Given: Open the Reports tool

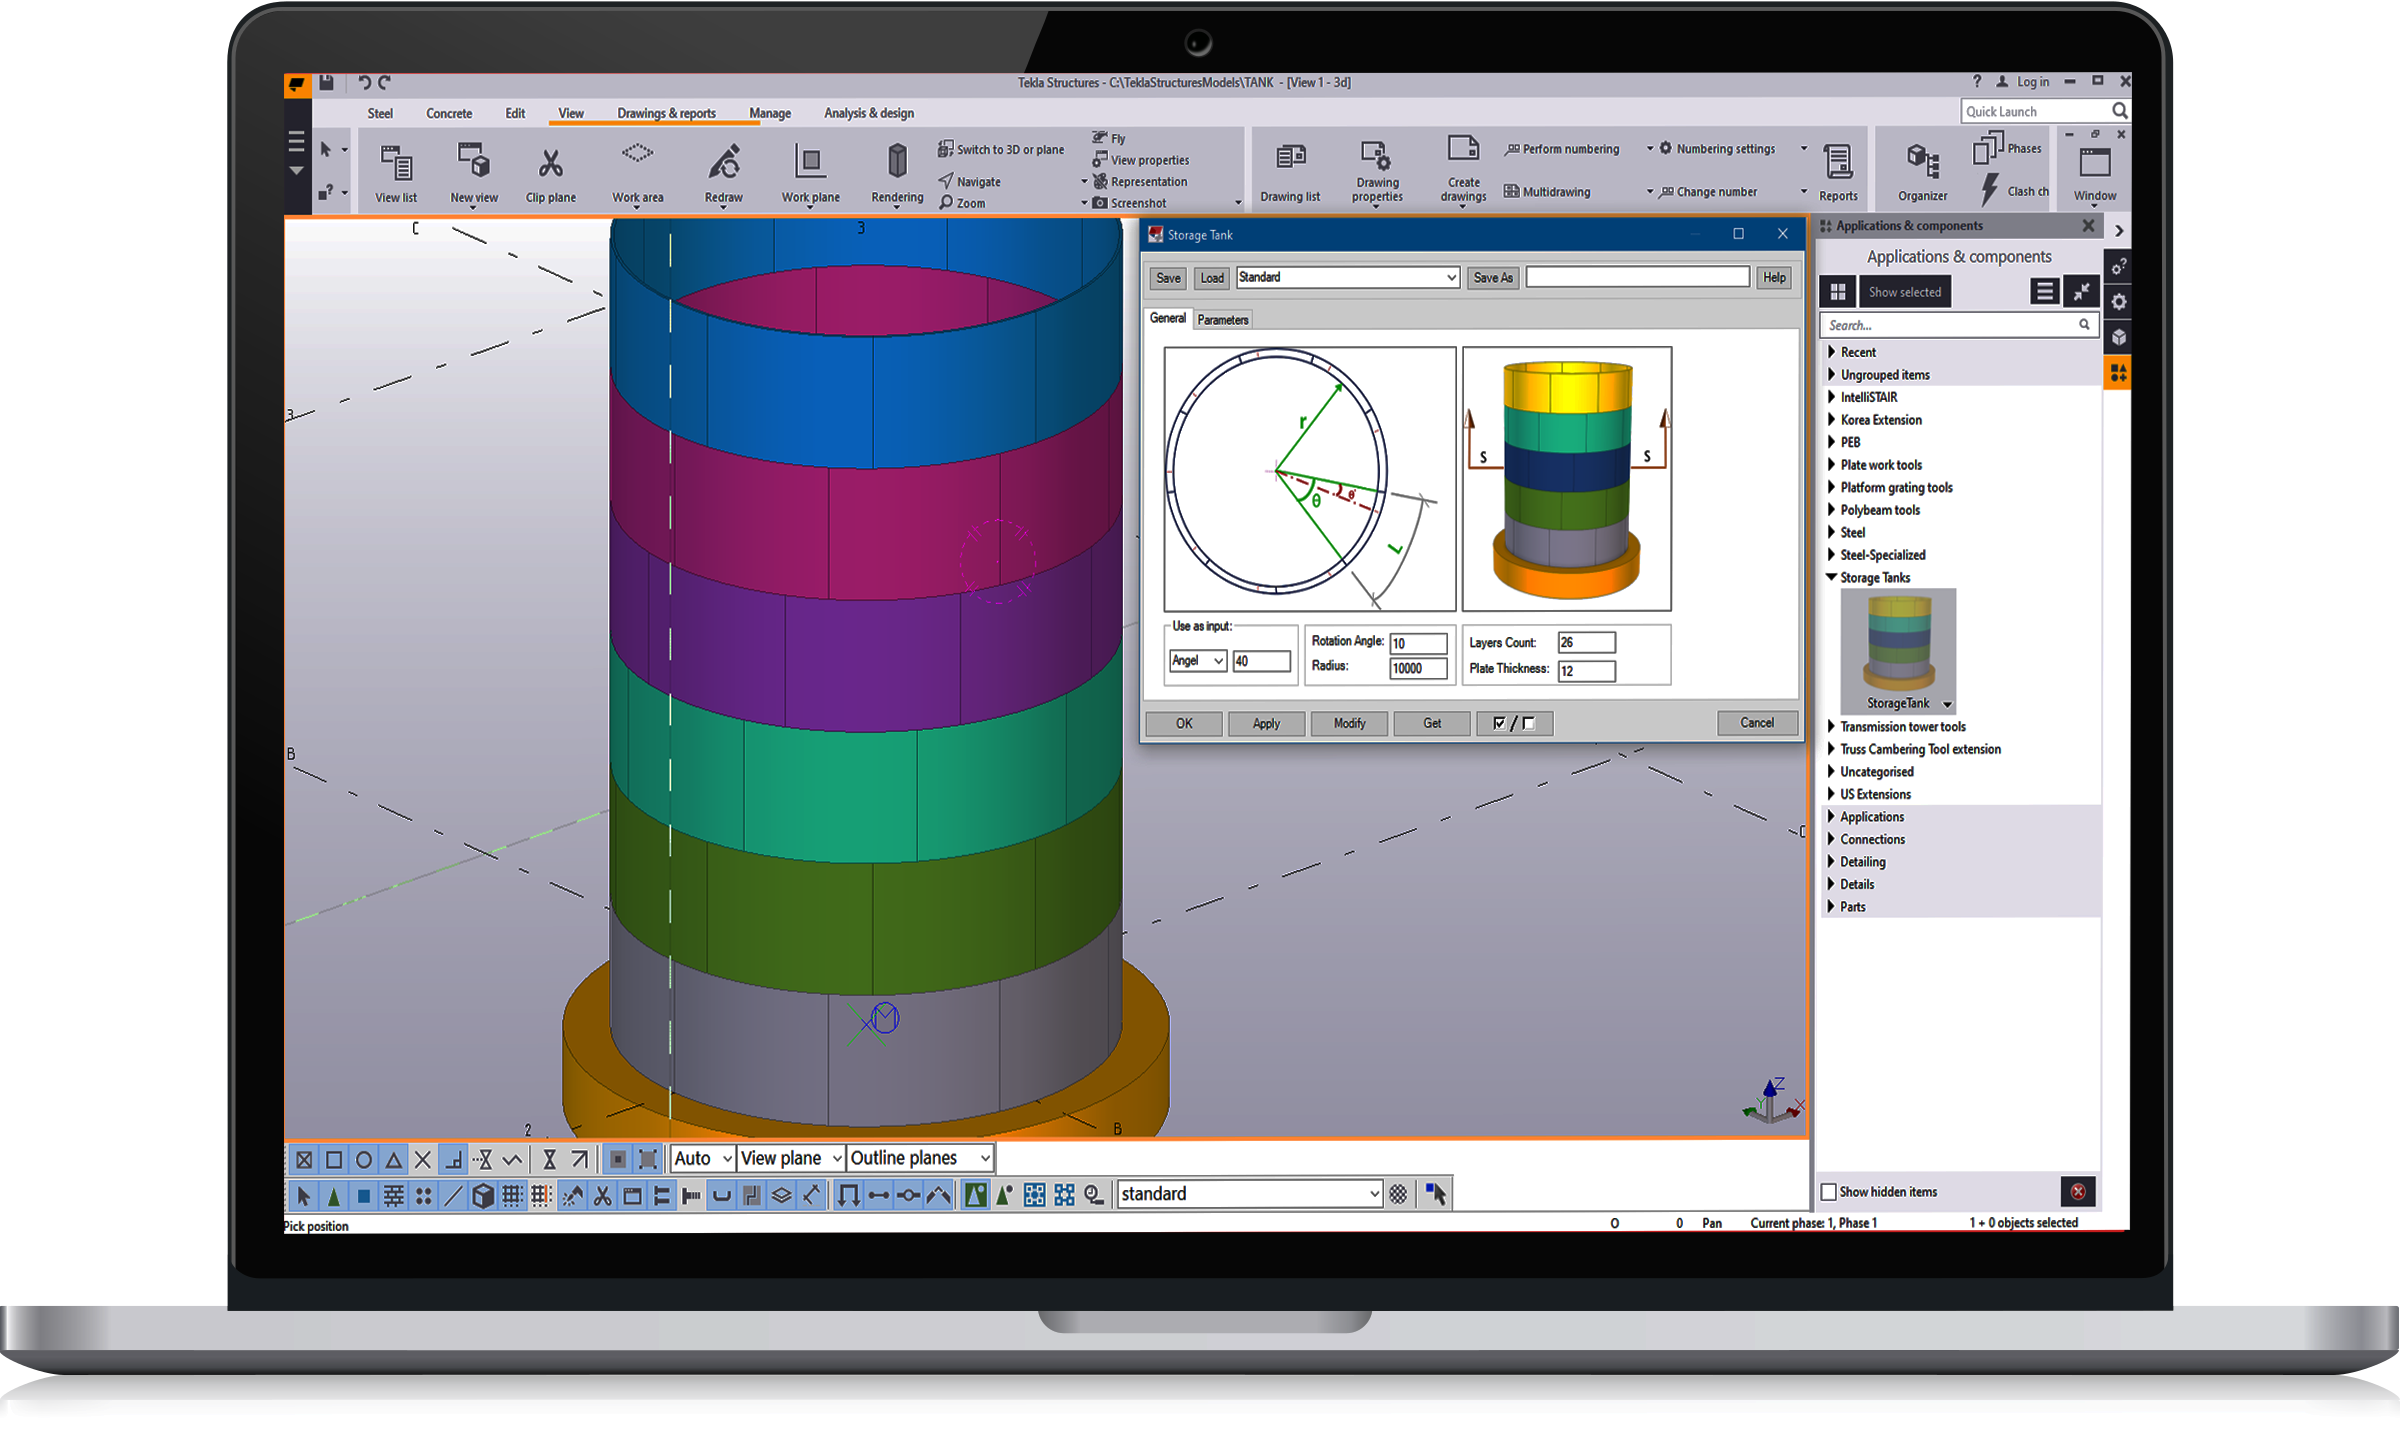Looking at the screenshot, I should (1838, 172).
